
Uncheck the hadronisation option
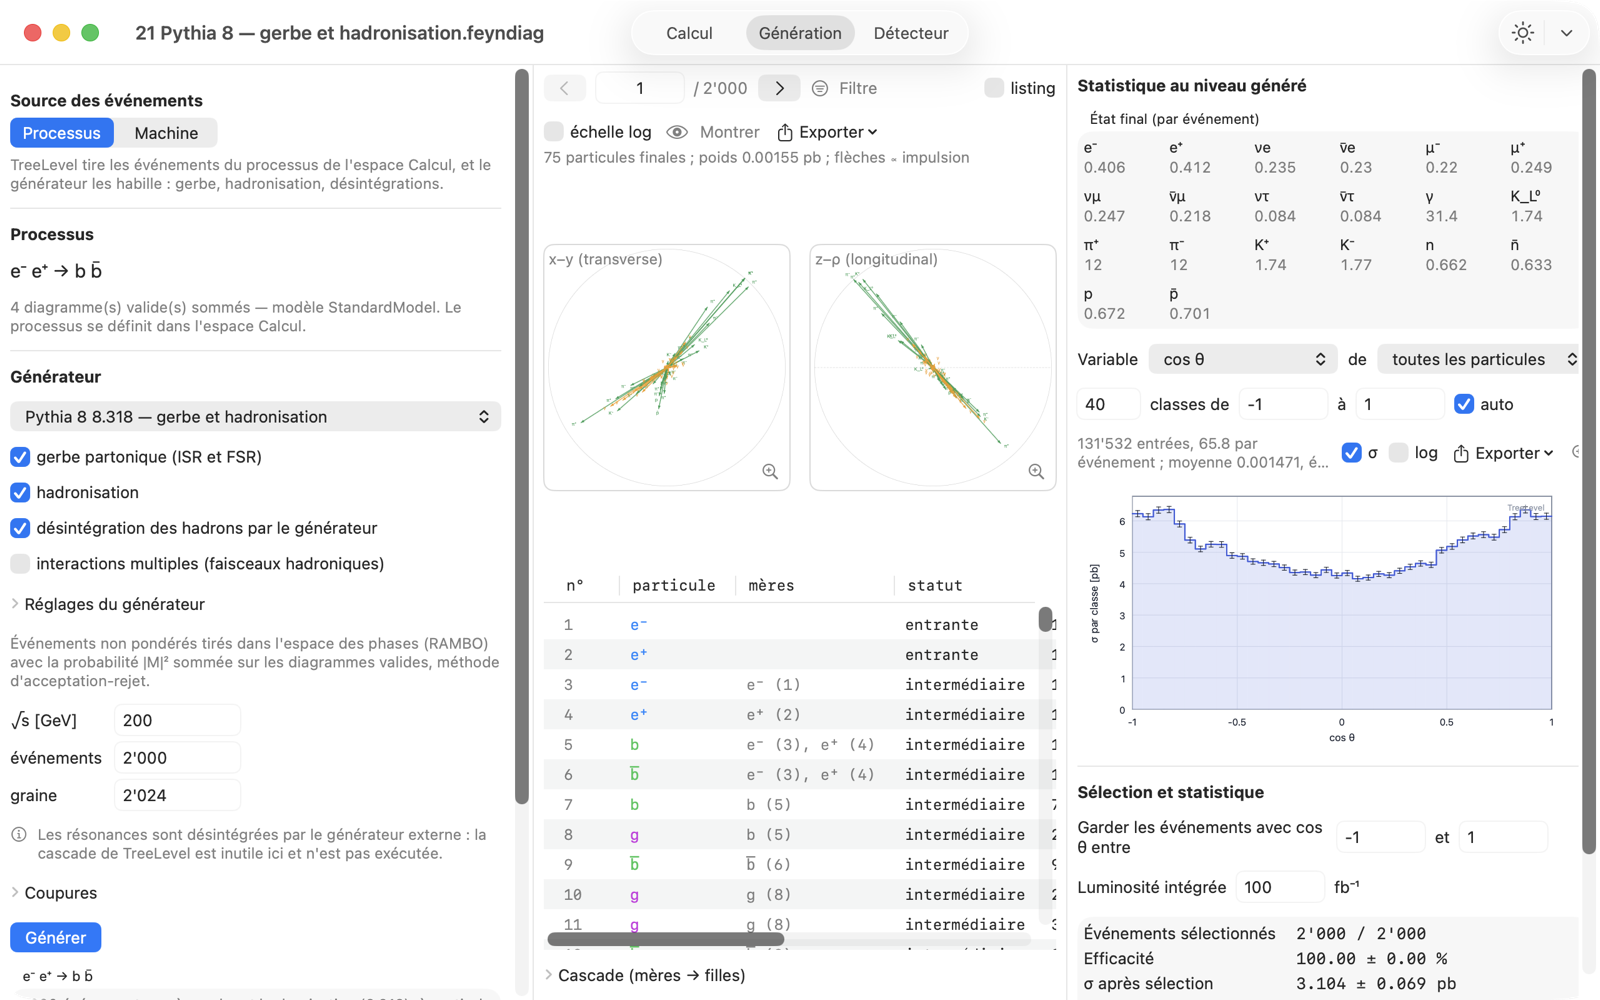coord(20,493)
